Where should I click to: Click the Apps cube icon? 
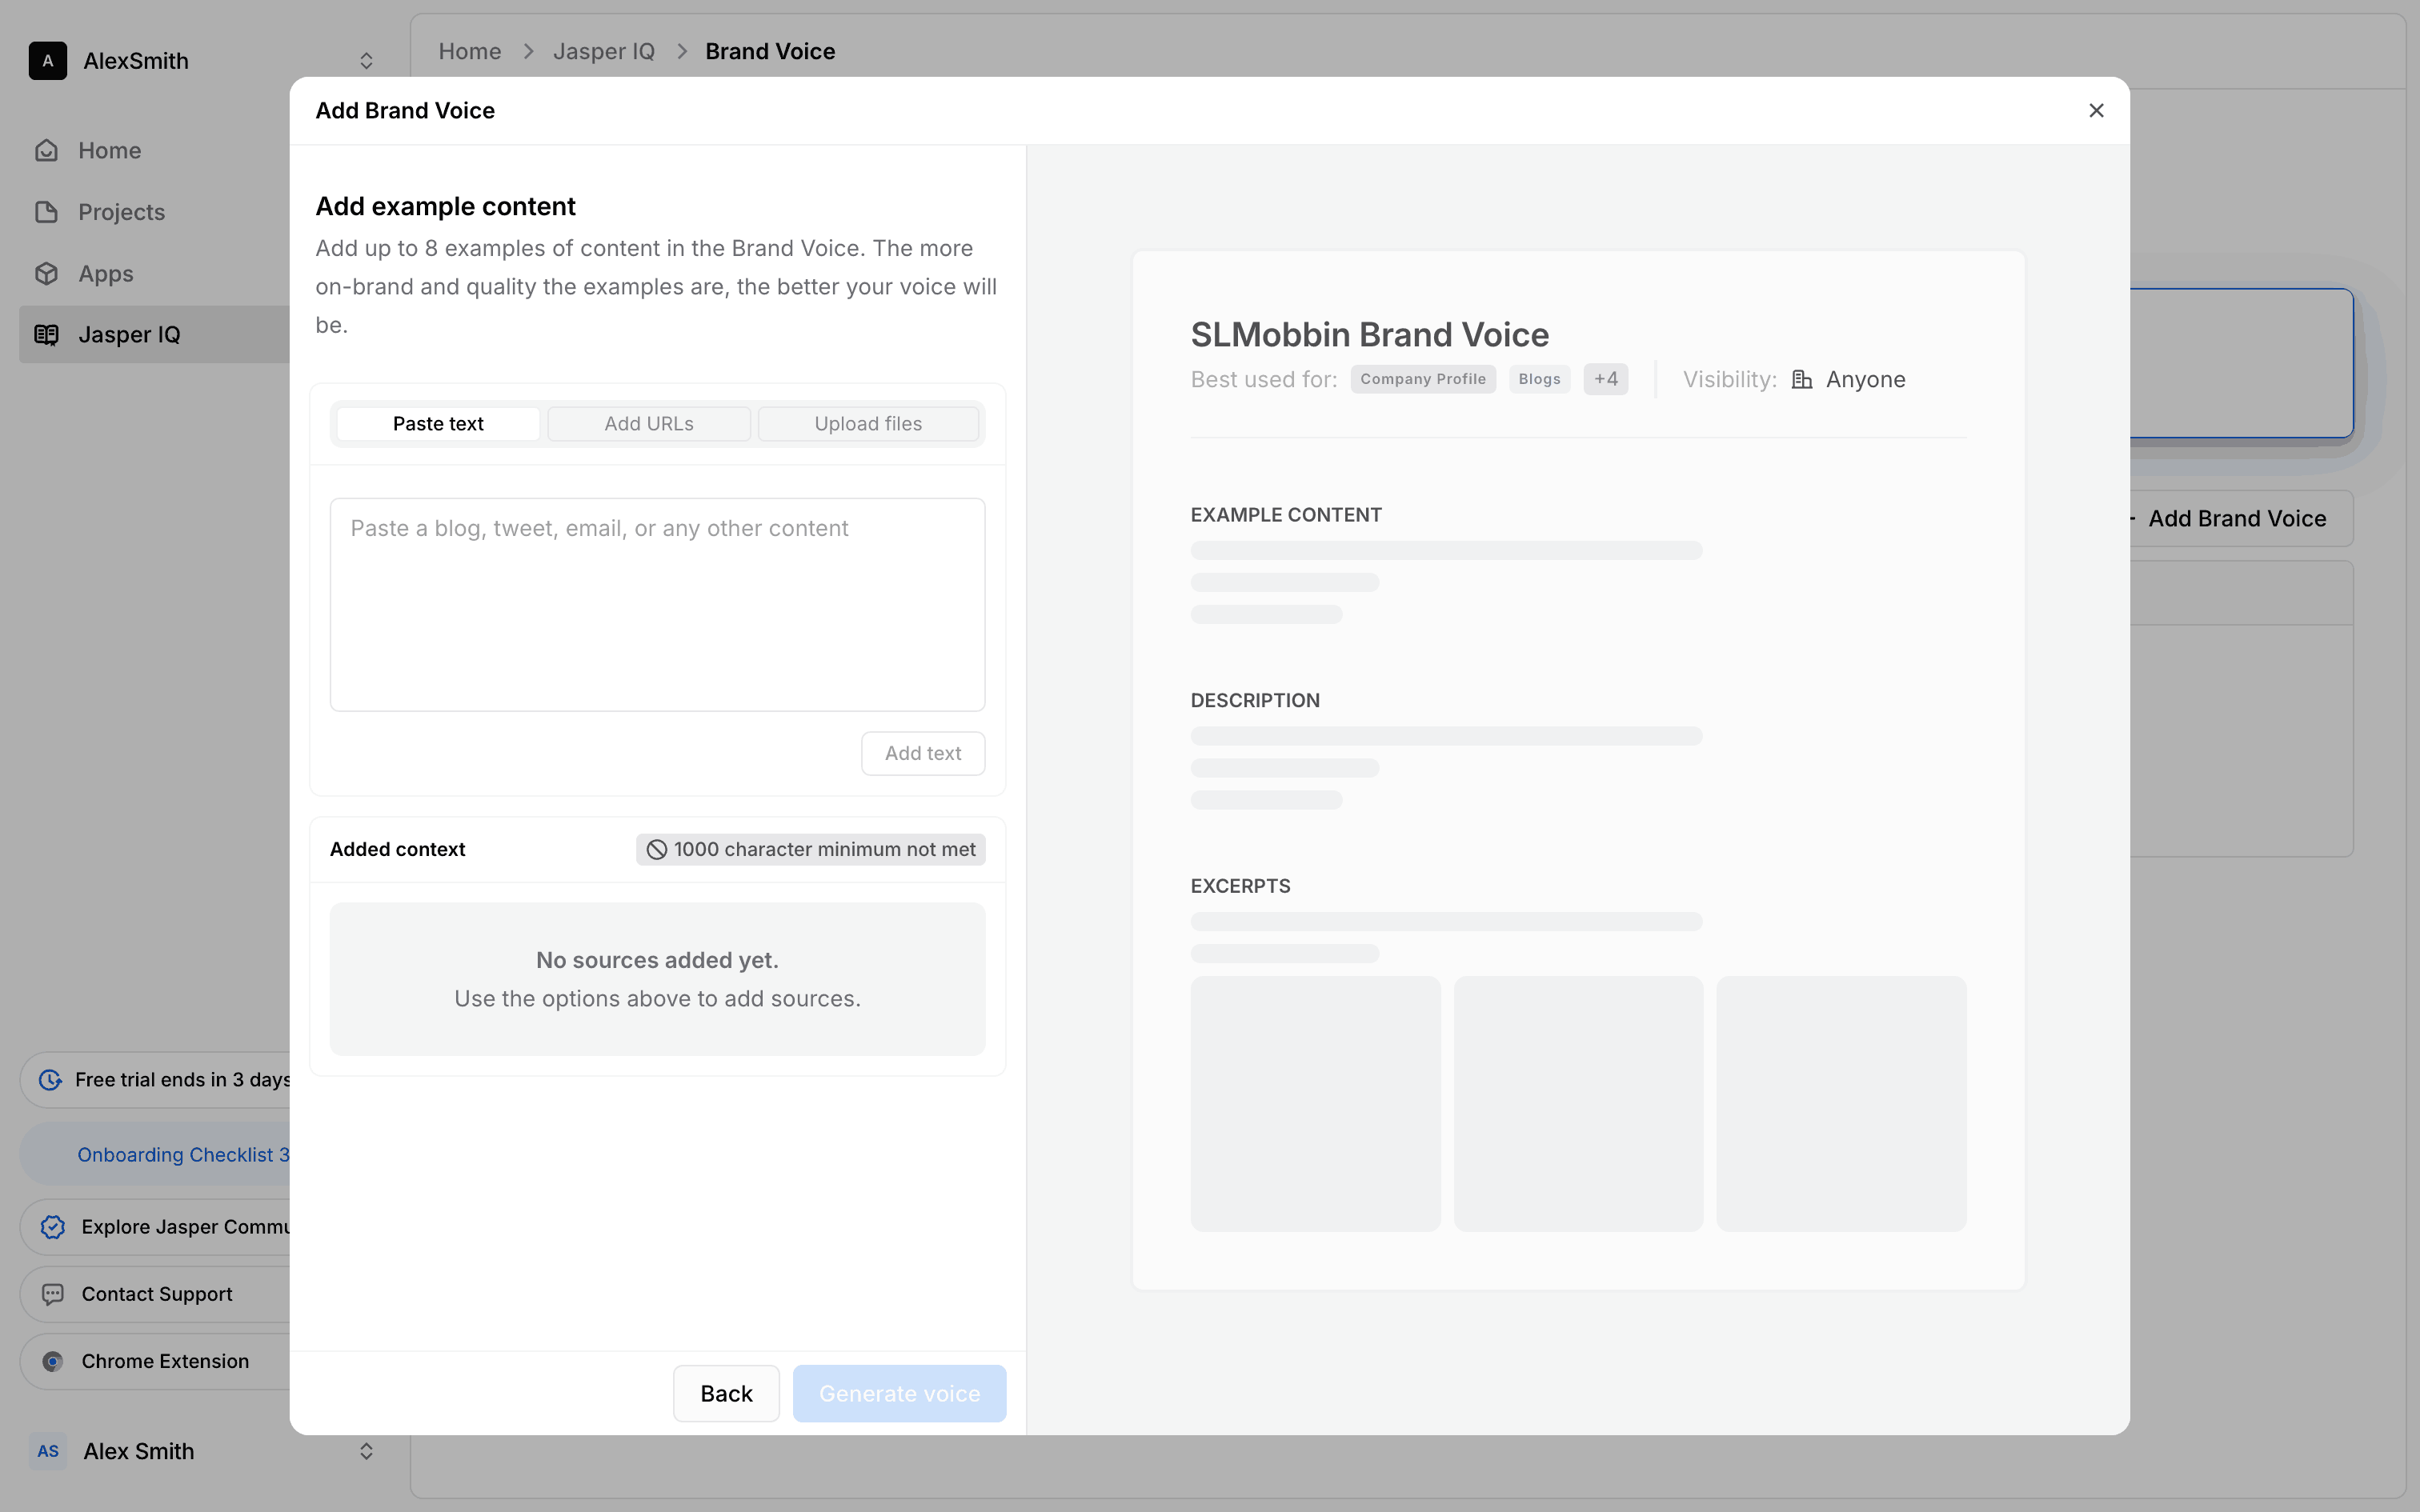47,273
